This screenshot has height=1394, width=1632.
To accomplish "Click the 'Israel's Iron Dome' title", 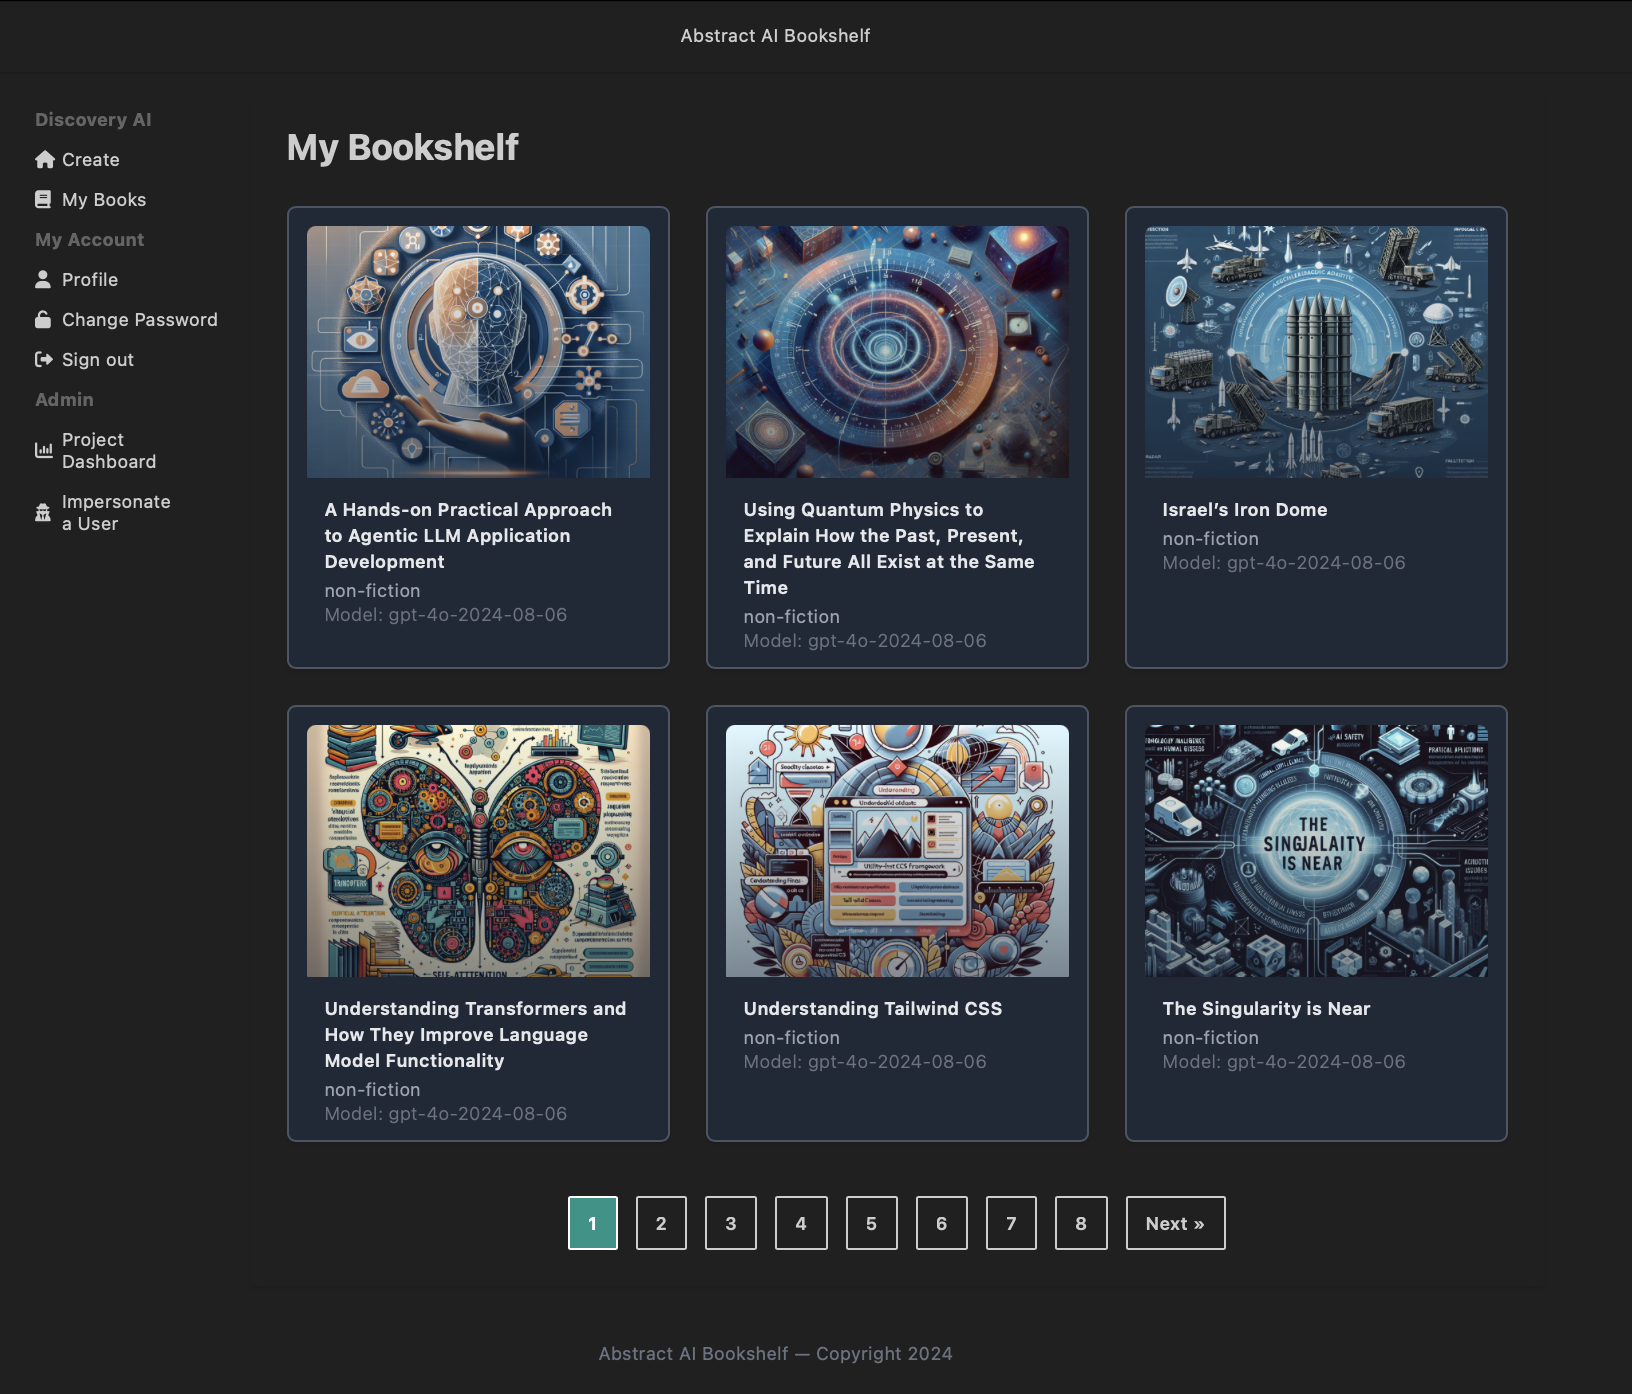I will (x=1245, y=510).
